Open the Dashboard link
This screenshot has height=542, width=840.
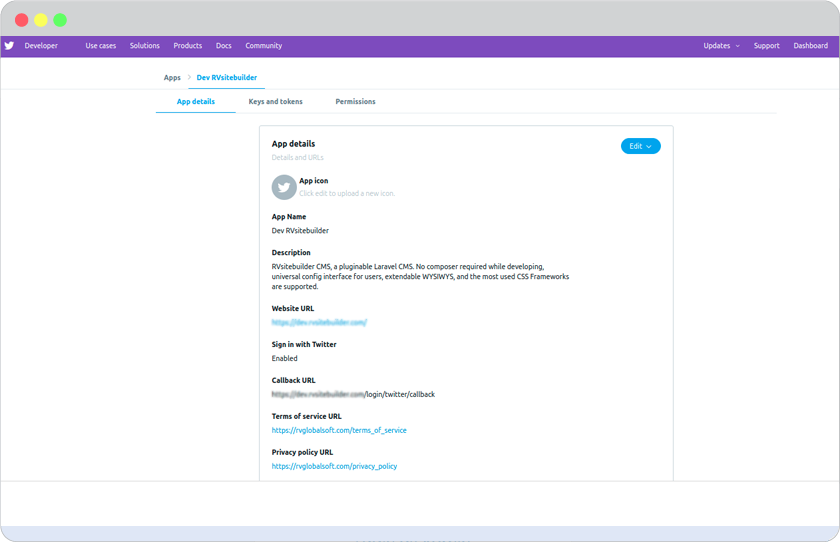click(811, 46)
